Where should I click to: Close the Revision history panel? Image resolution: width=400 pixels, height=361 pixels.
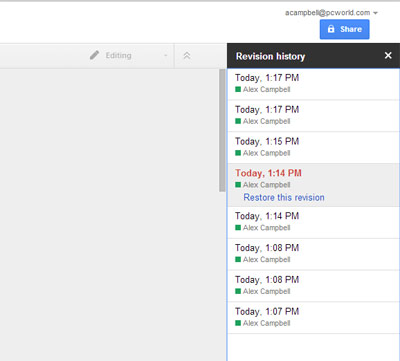pyautogui.click(x=388, y=55)
